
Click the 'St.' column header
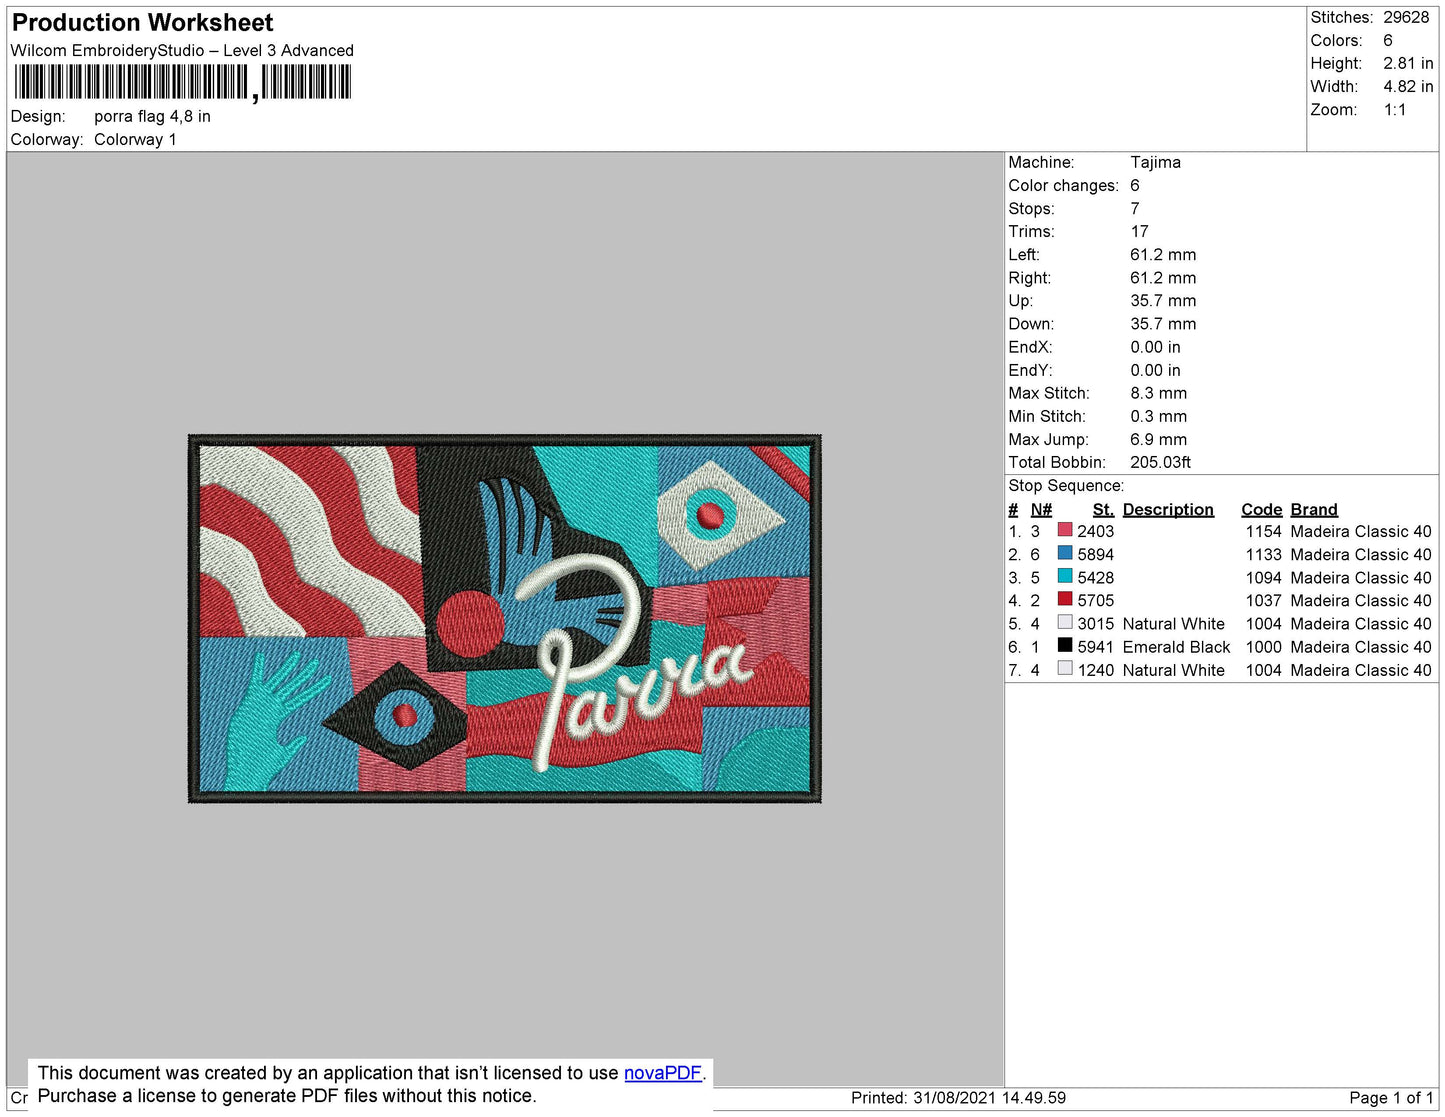[1103, 509]
